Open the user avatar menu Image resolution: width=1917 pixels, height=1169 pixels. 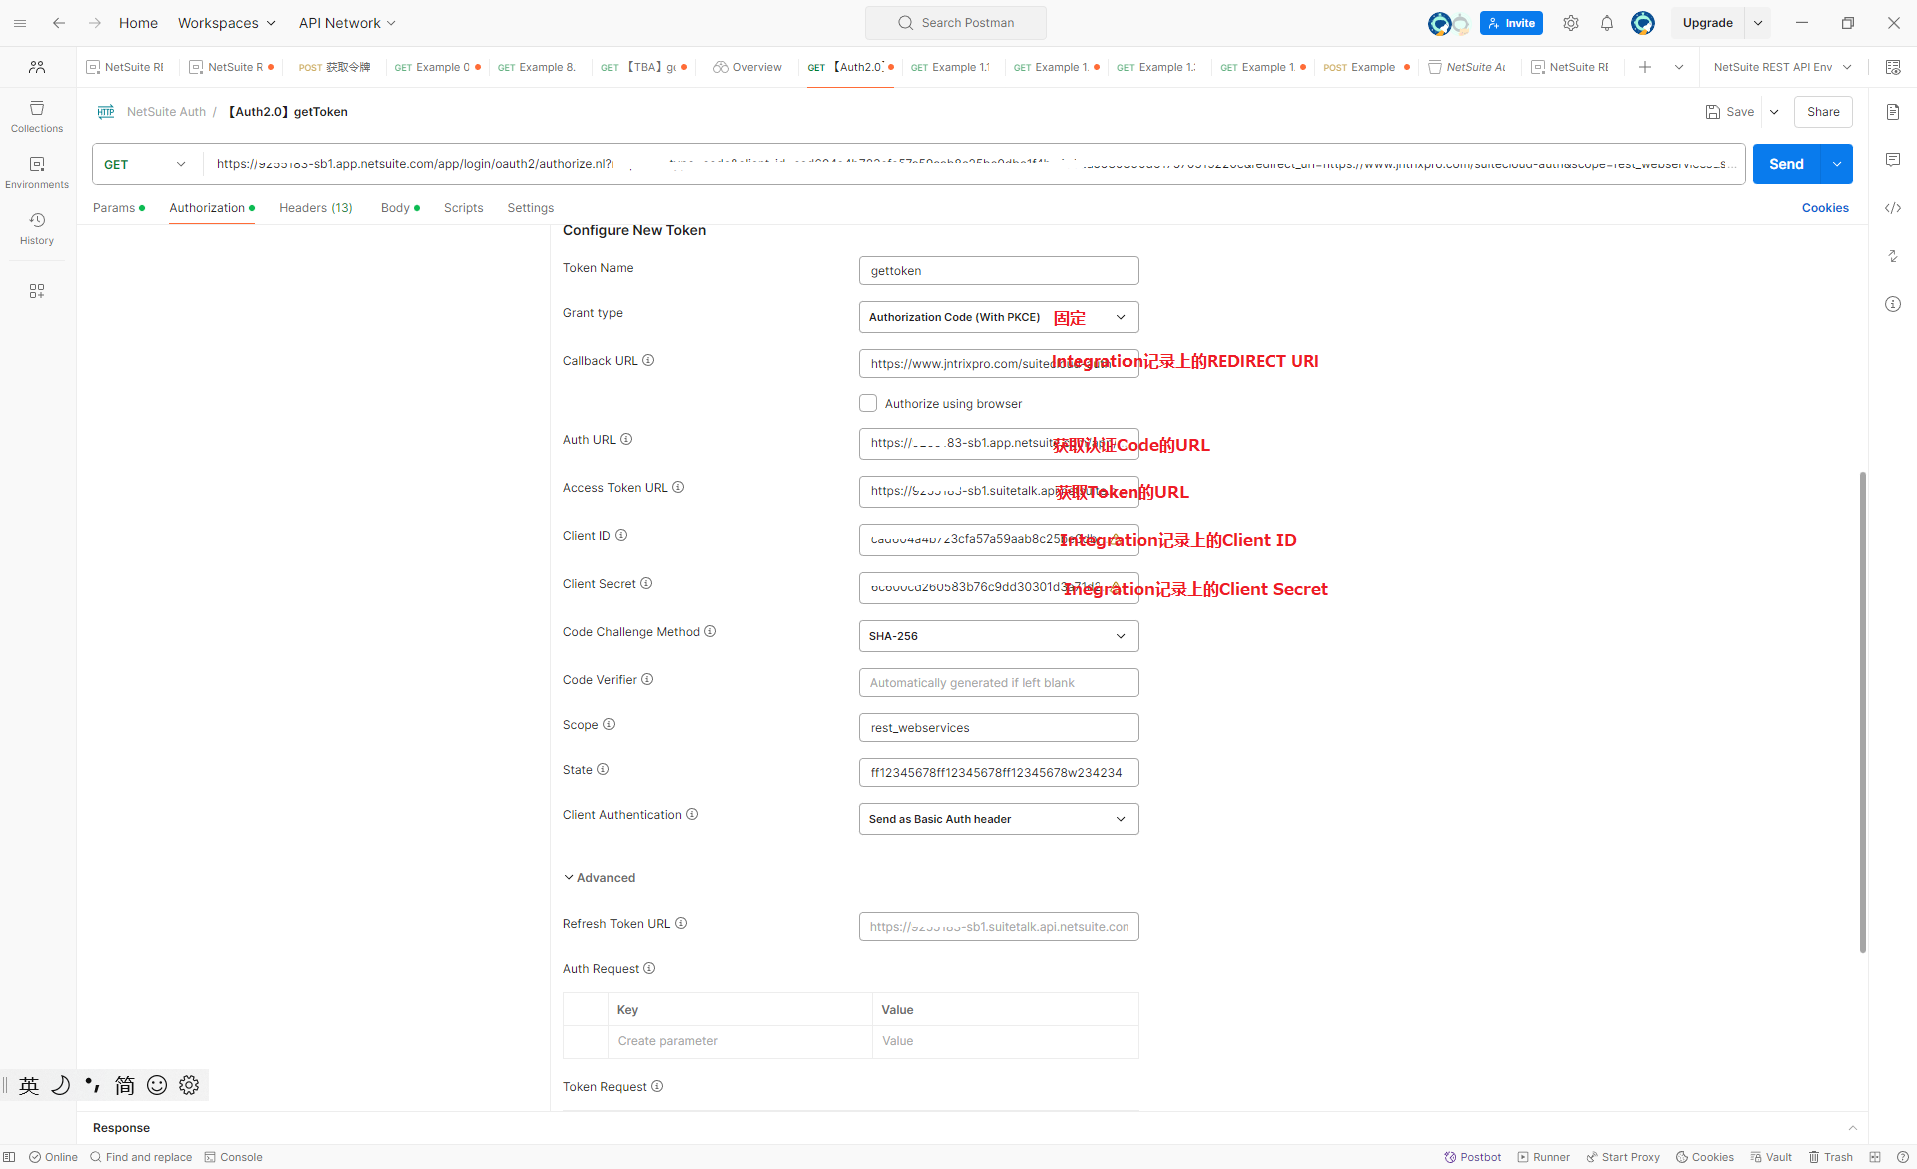(x=1643, y=23)
